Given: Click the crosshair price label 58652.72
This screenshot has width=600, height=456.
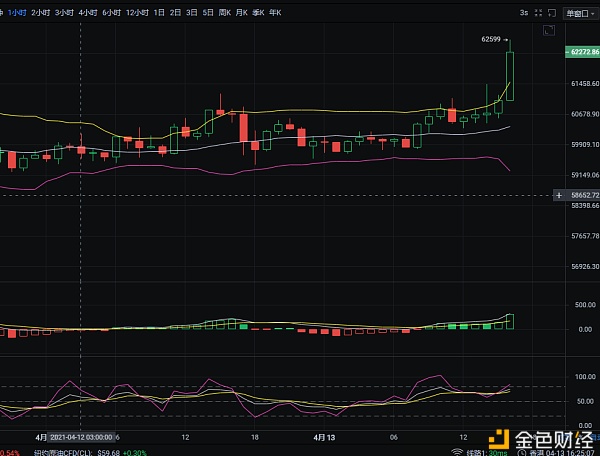Looking at the screenshot, I should pos(585,195).
